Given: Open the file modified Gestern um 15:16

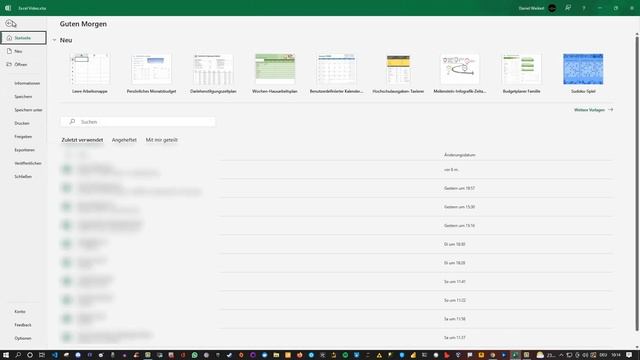Looking at the screenshot, I should click(337, 226).
